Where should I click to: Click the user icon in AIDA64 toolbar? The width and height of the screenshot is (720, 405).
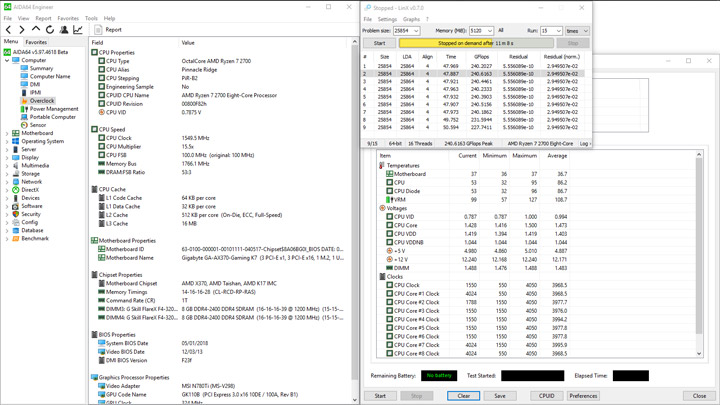(64, 30)
